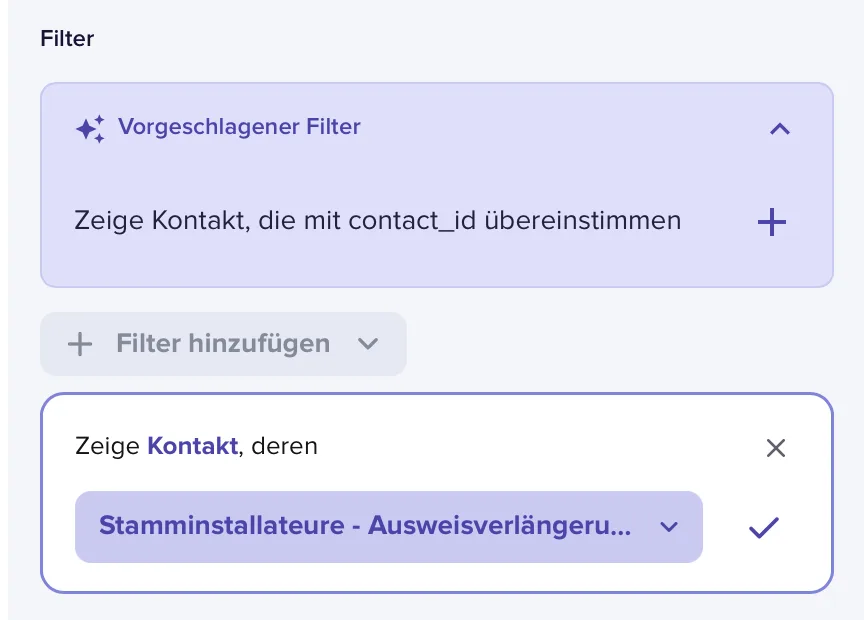Open the Stamminstallateure - Ausweisverlängeru... dropdown

click(x=388, y=526)
